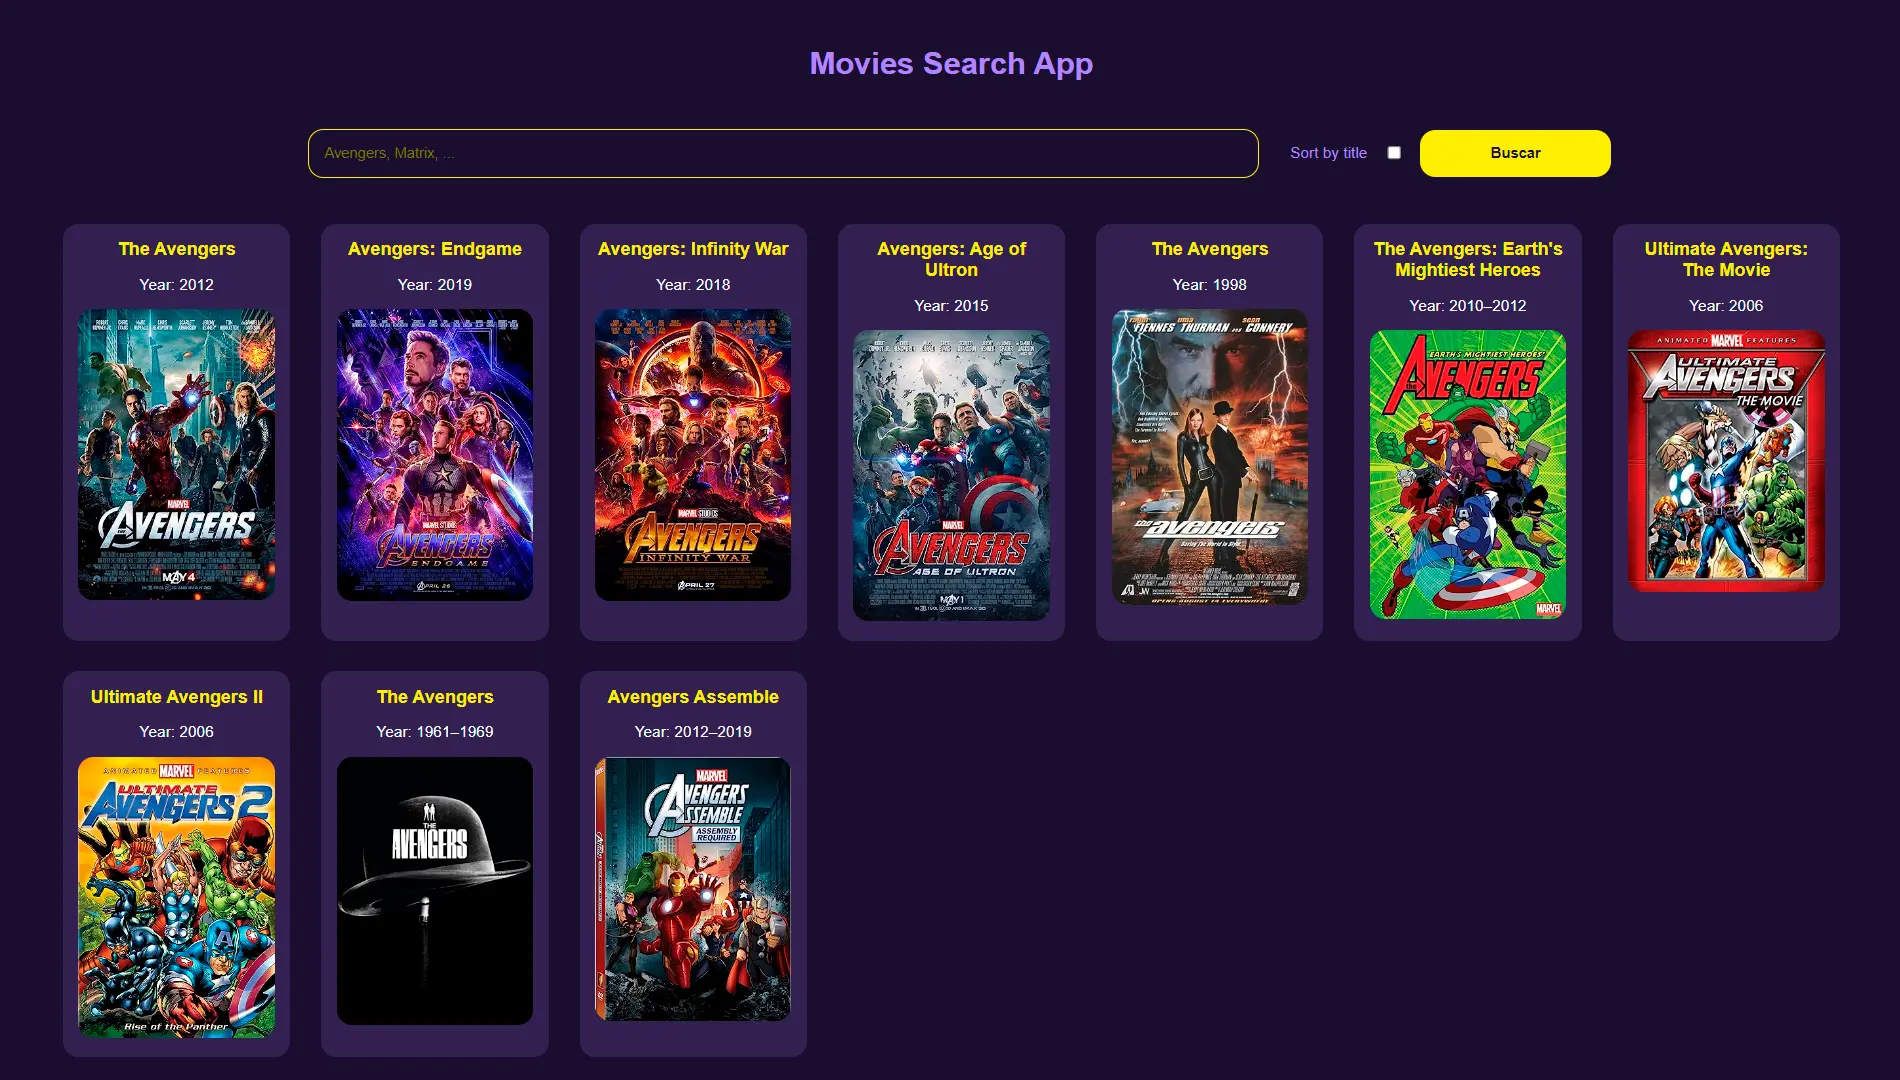Open the Avengers: Endgame poster

(435, 455)
